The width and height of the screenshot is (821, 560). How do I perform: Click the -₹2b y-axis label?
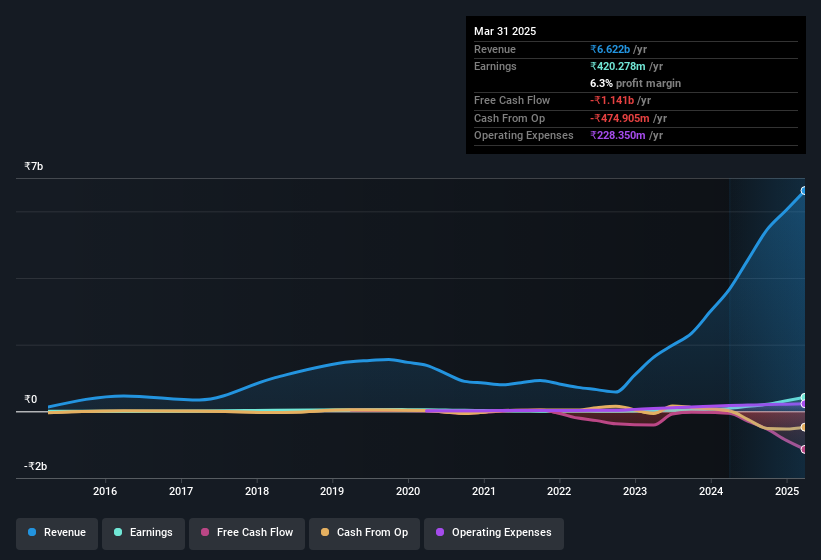pos(36,466)
